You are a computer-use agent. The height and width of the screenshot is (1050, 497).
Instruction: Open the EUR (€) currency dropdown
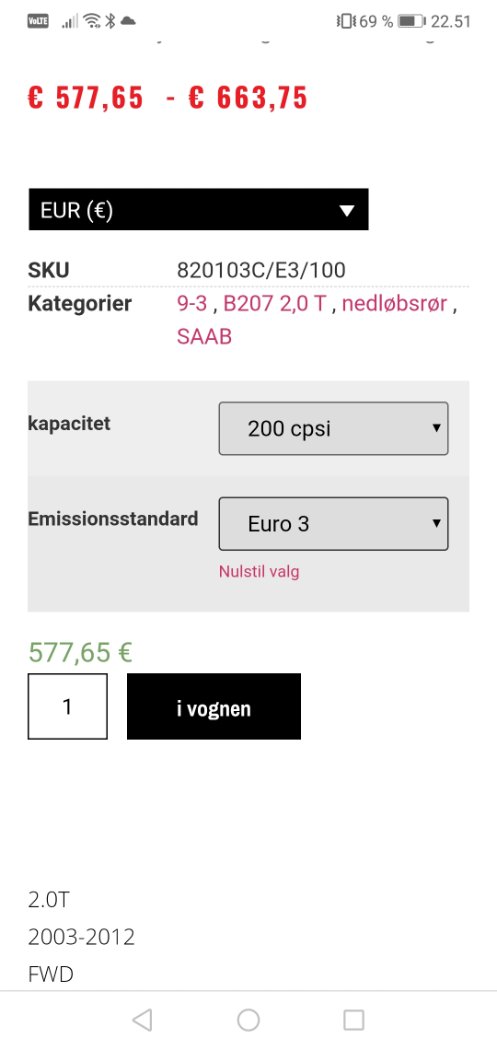coord(198,210)
